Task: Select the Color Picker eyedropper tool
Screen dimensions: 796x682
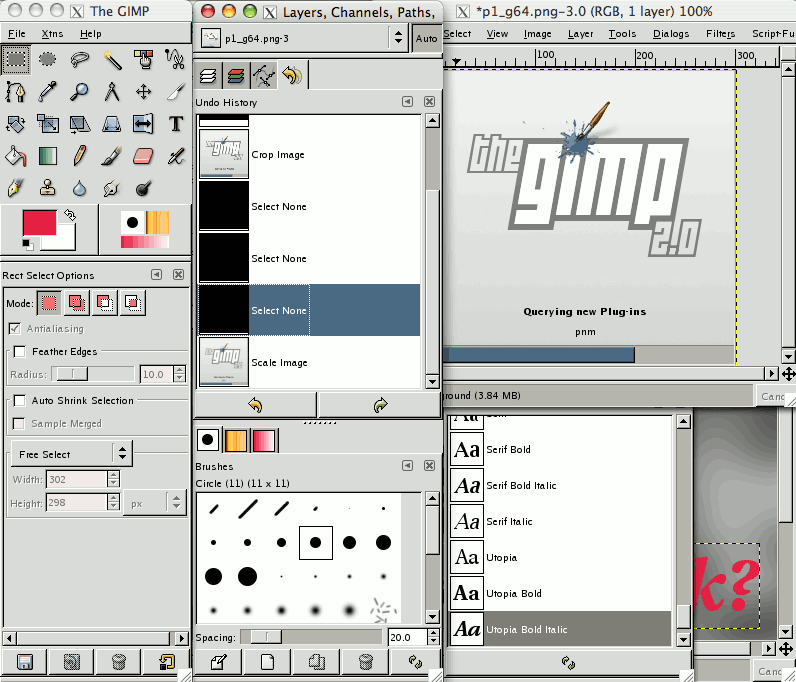Action: (47, 92)
